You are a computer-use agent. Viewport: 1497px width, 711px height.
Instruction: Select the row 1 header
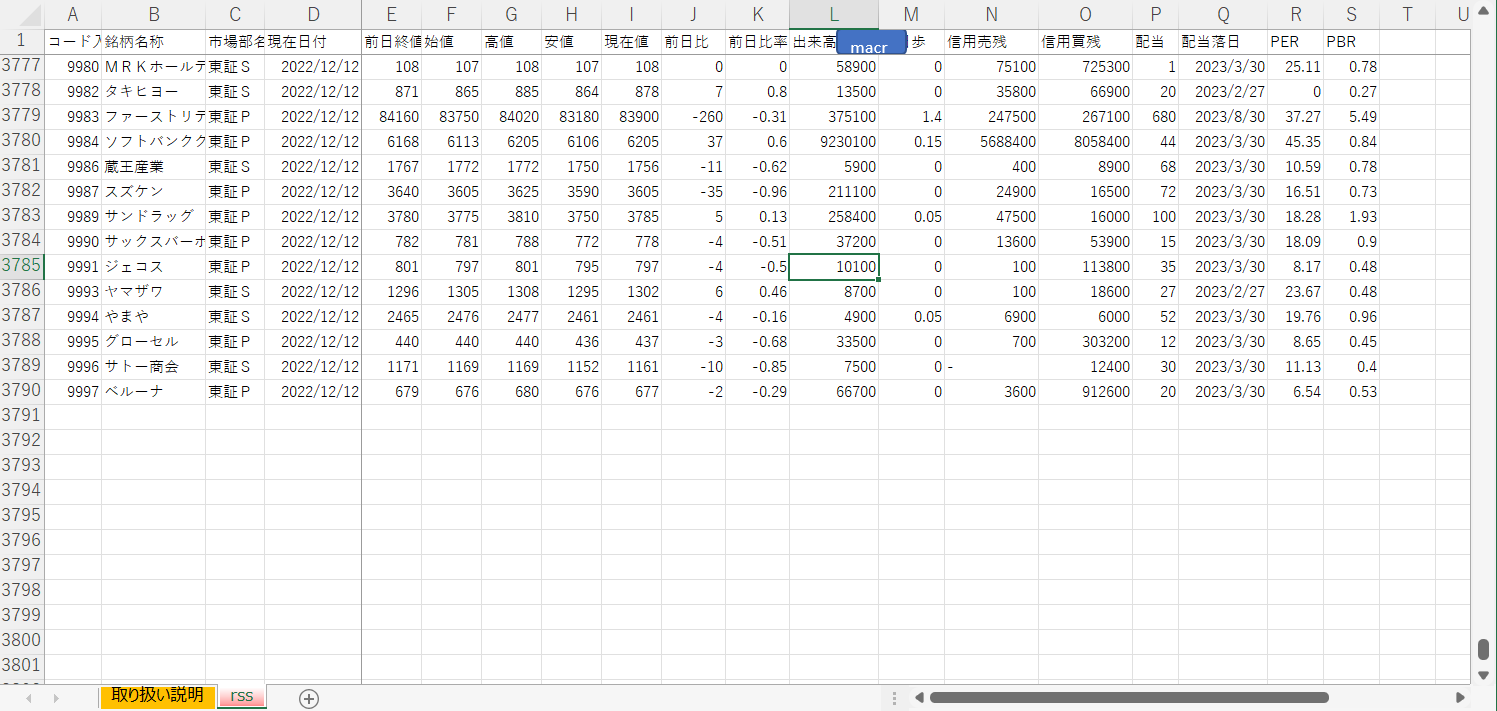pyautogui.click(x=22, y=42)
